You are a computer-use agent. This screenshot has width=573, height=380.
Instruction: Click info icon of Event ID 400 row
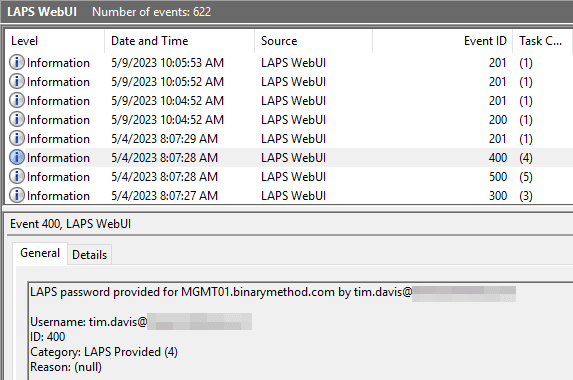[17, 157]
